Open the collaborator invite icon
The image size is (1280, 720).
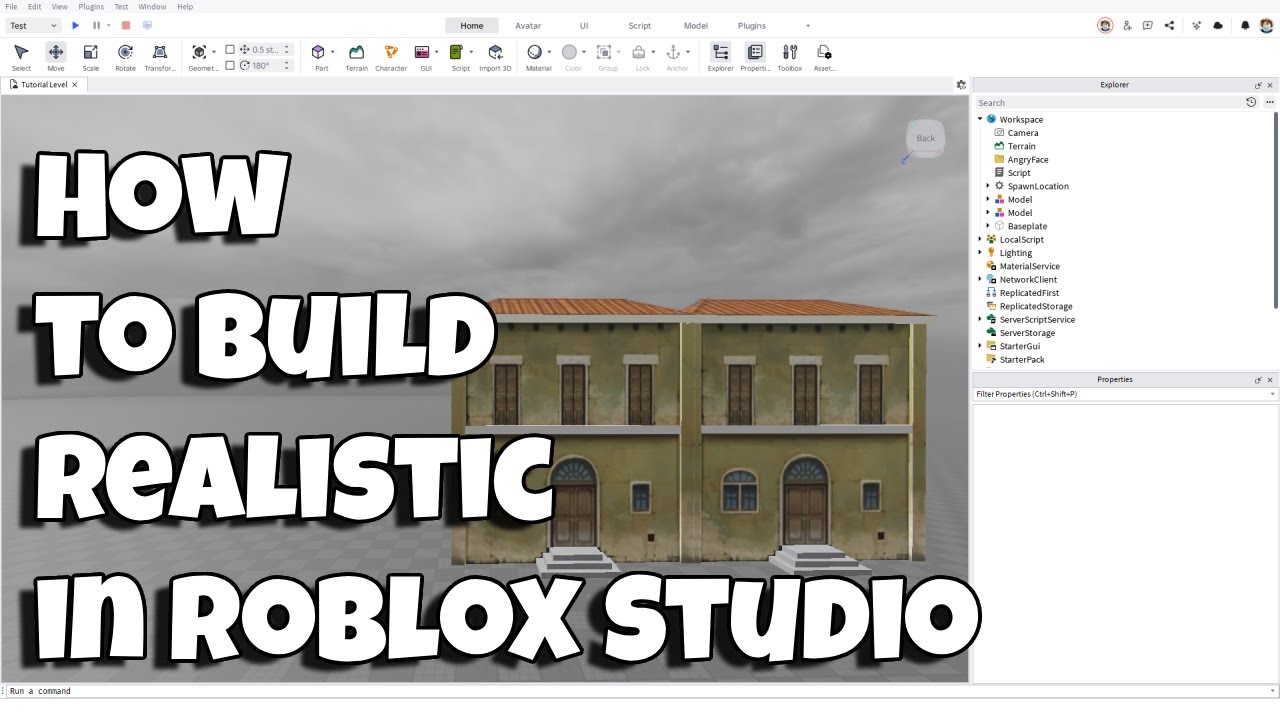click(x=1127, y=25)
